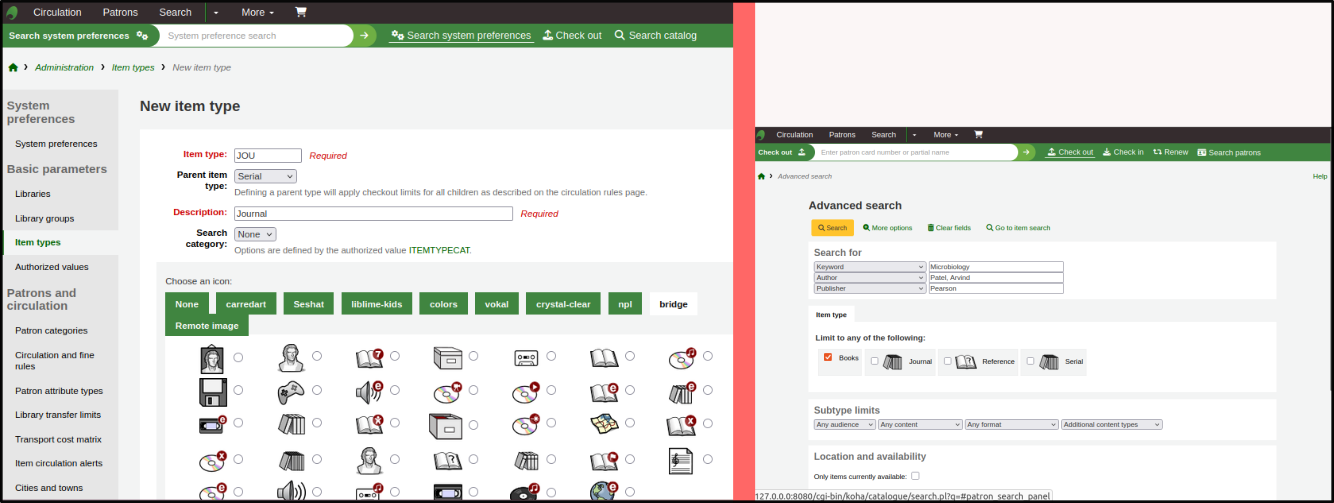Enable Only items currently available checkbox
This screenshot has height=503, width=1334.
point(915,476)
